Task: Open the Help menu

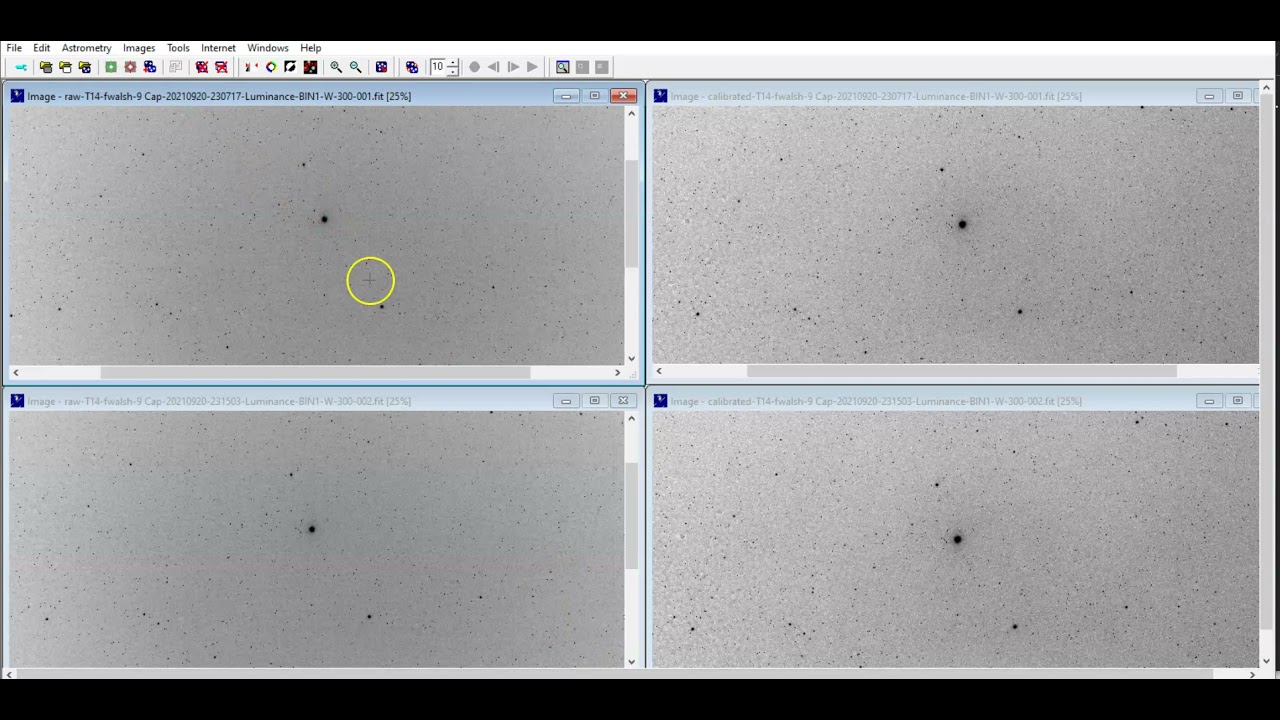Action: point(311,48)
